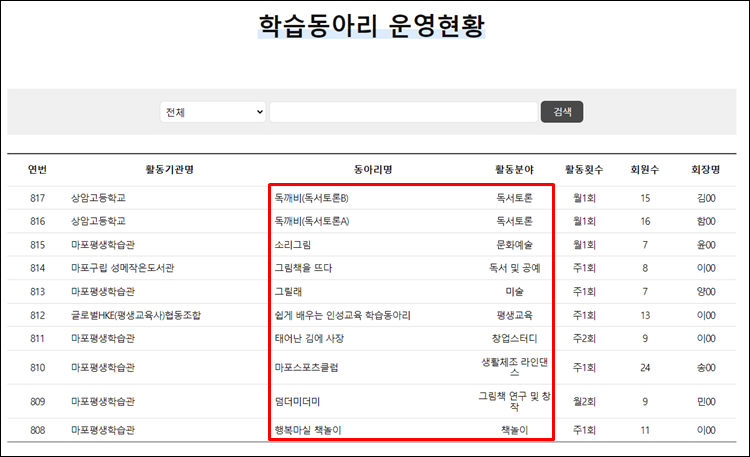Select the club name 마포스포츠클럽
The image size is (750, 457).
click(306, 368)
